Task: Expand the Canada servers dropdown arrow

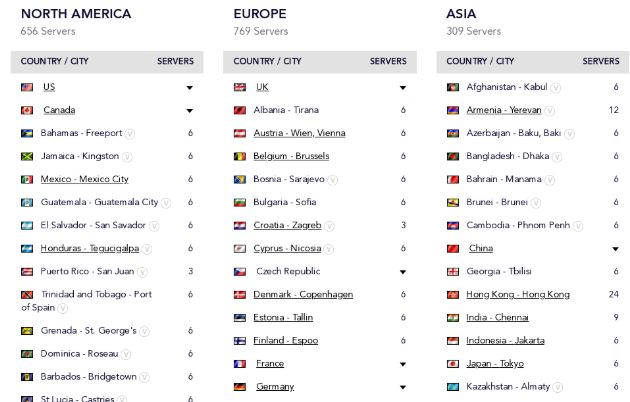Action: pos(190,110)
